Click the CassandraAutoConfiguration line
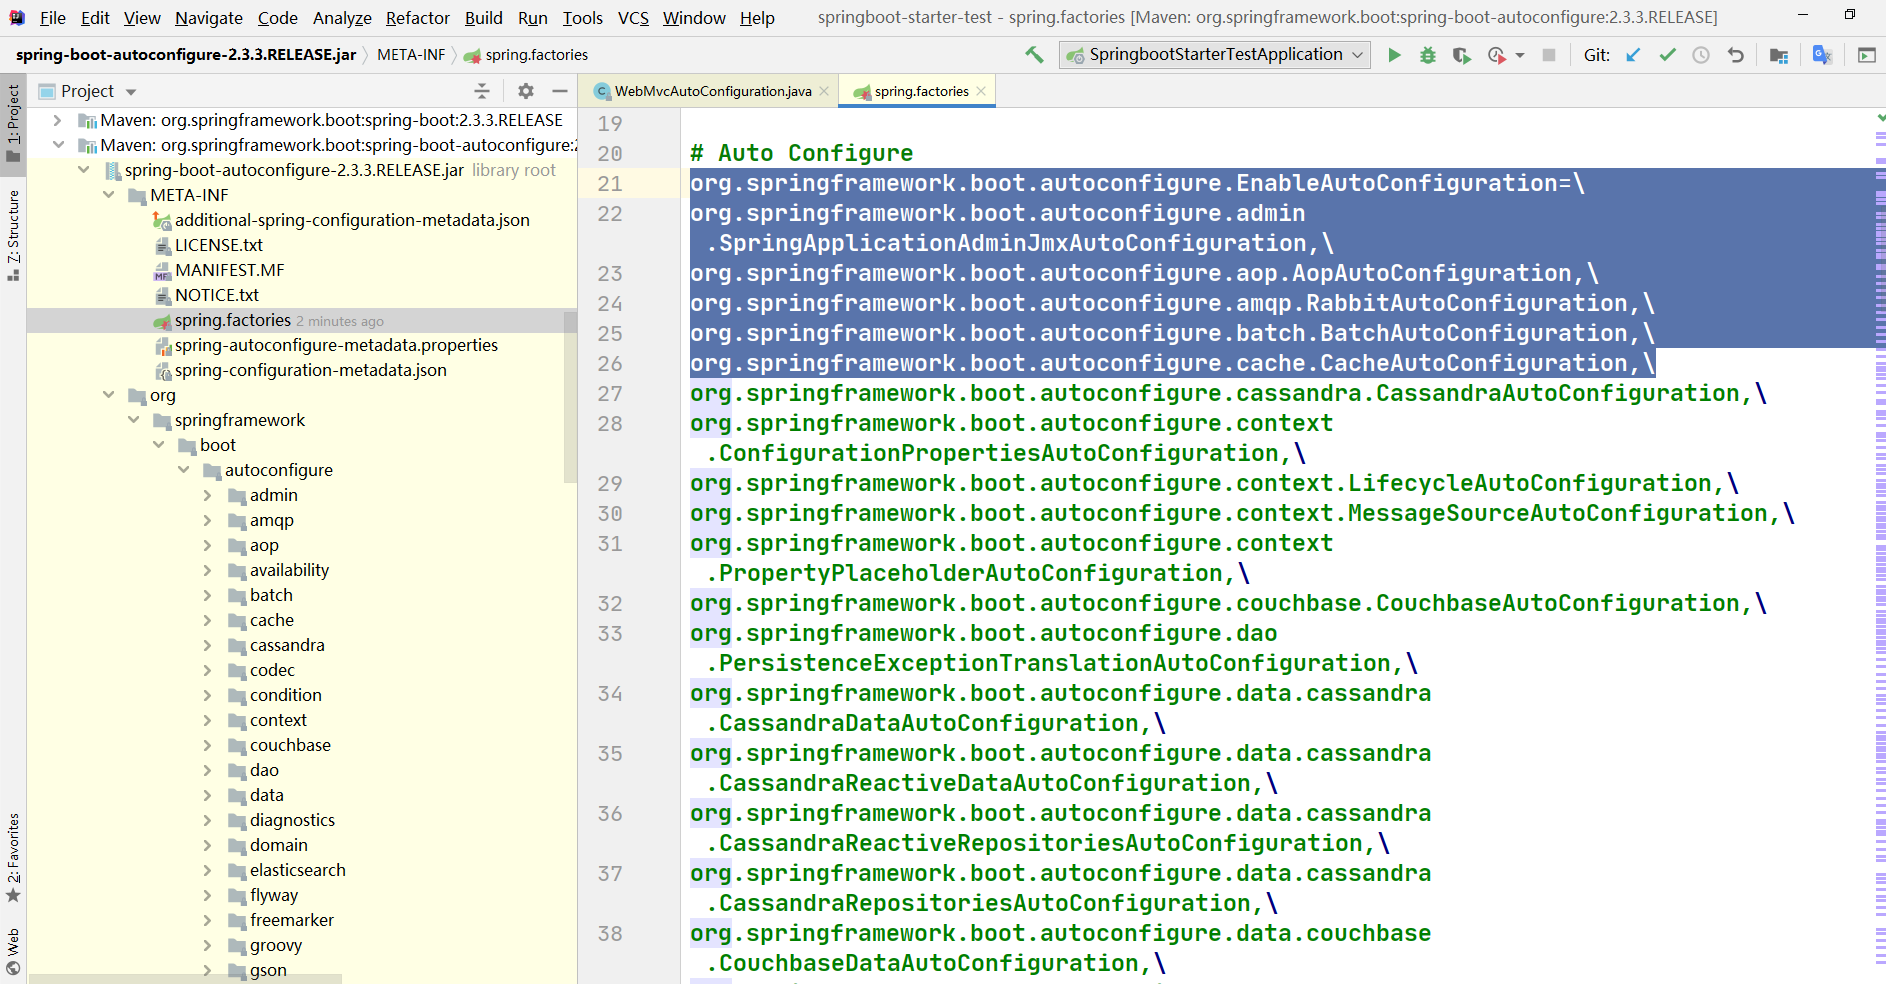Viewport: 1886px width, 984px height. tap(1228, 393)
